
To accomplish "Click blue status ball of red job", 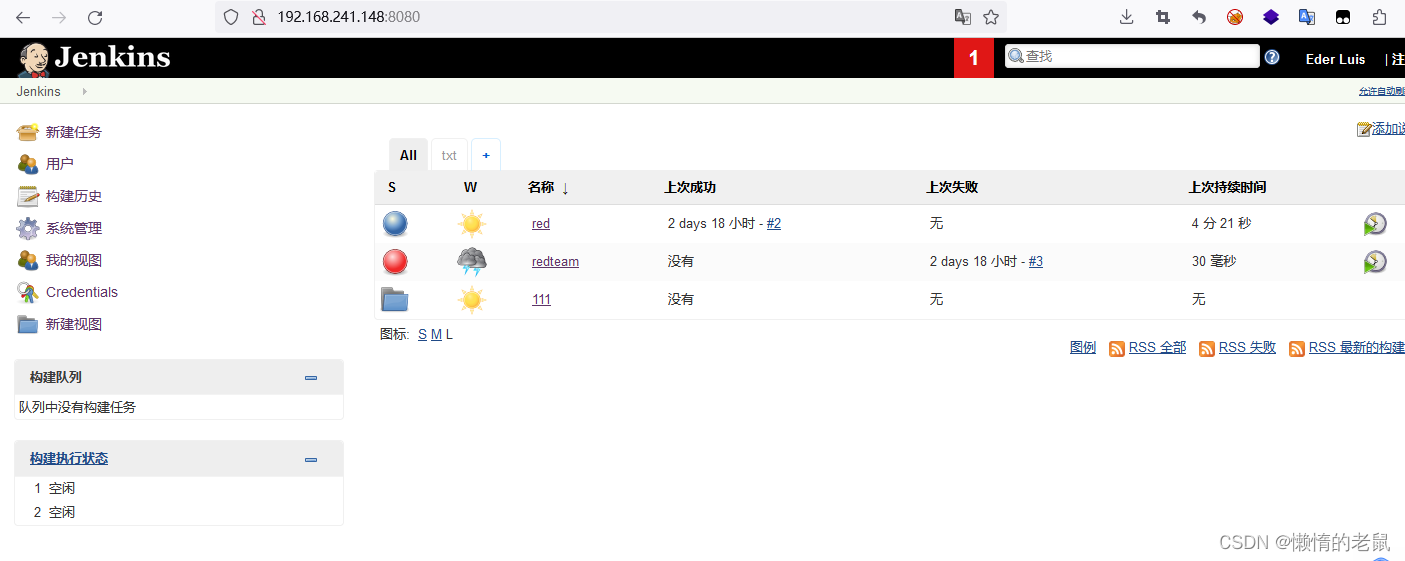I will pos(395,223).
